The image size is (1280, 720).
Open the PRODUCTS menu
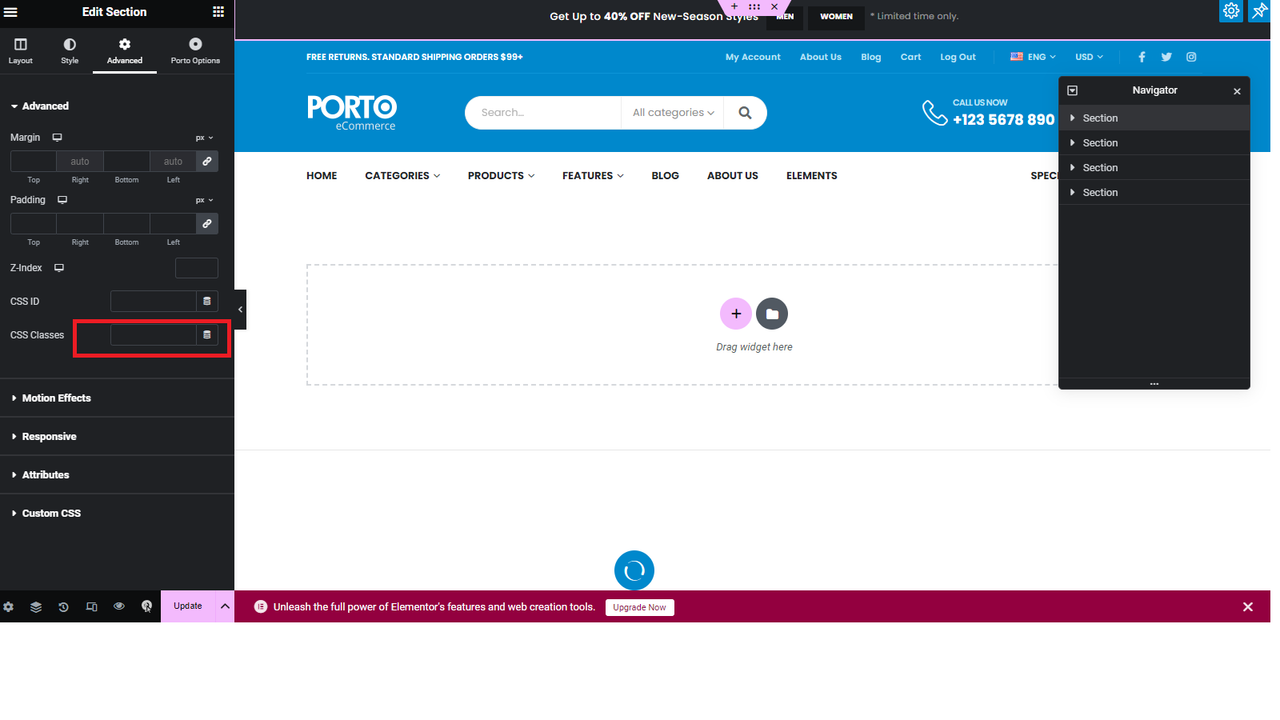point(501,176)
